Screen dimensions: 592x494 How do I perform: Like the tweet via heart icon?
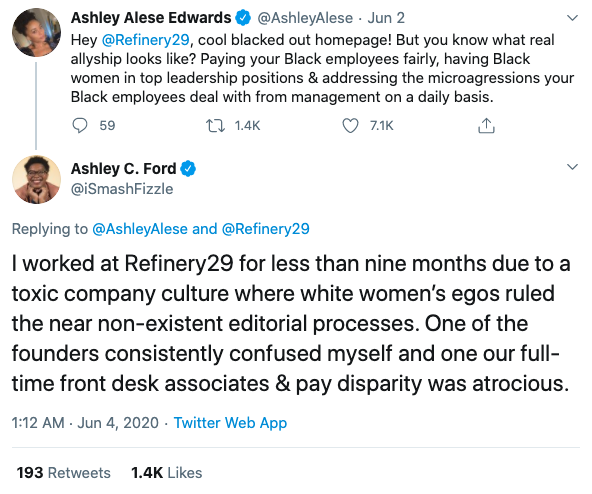350,126
